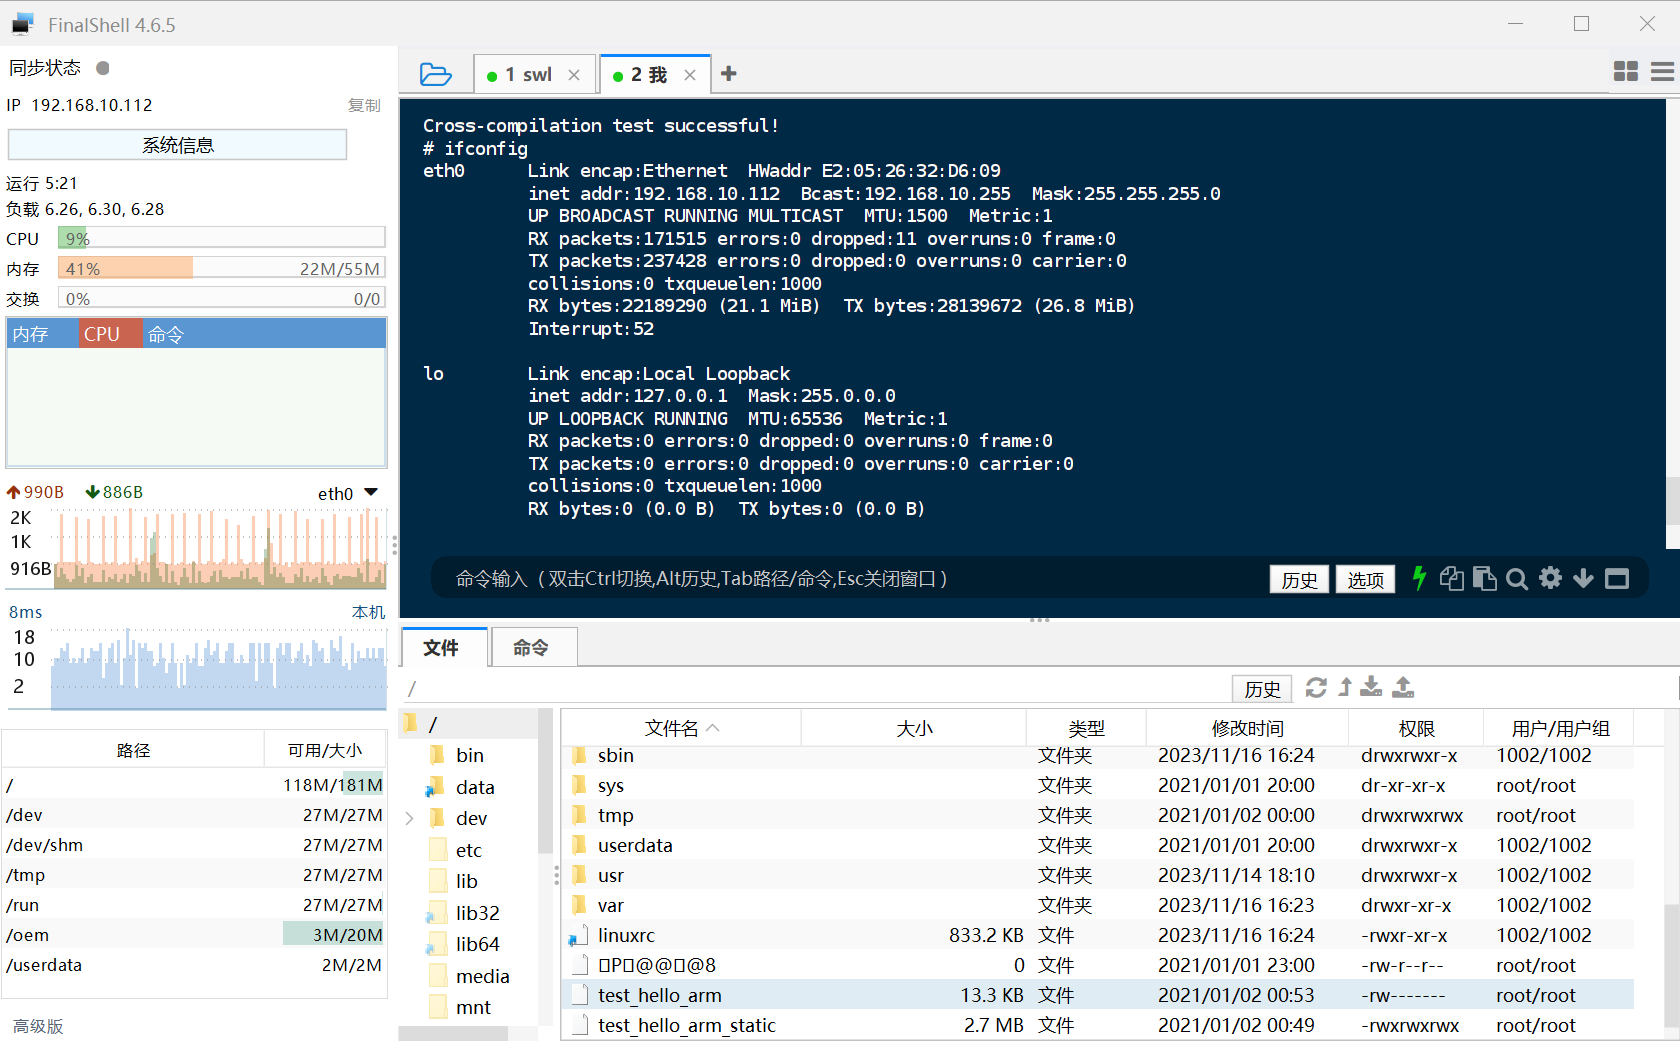
Task: Click the 选项 button
Action: click(1365, 580)
